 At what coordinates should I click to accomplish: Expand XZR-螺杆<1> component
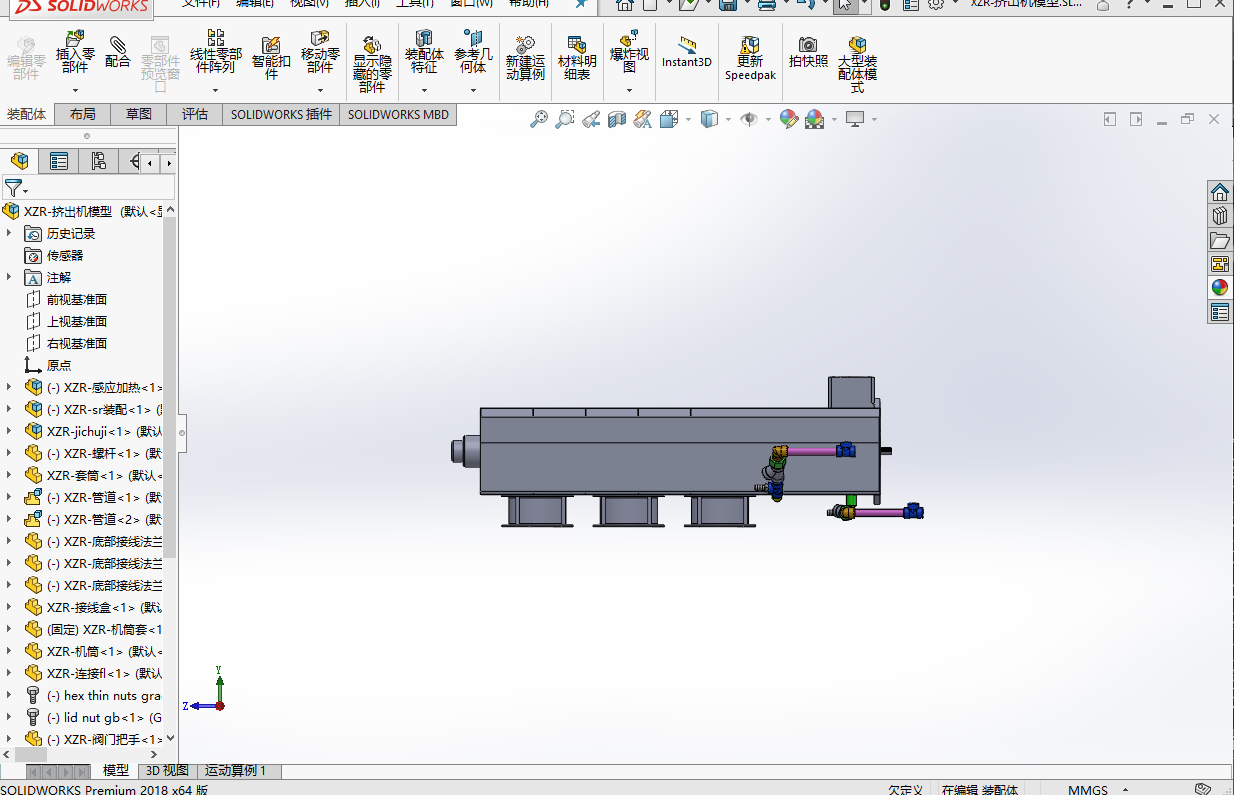click(x=9, y=453)
